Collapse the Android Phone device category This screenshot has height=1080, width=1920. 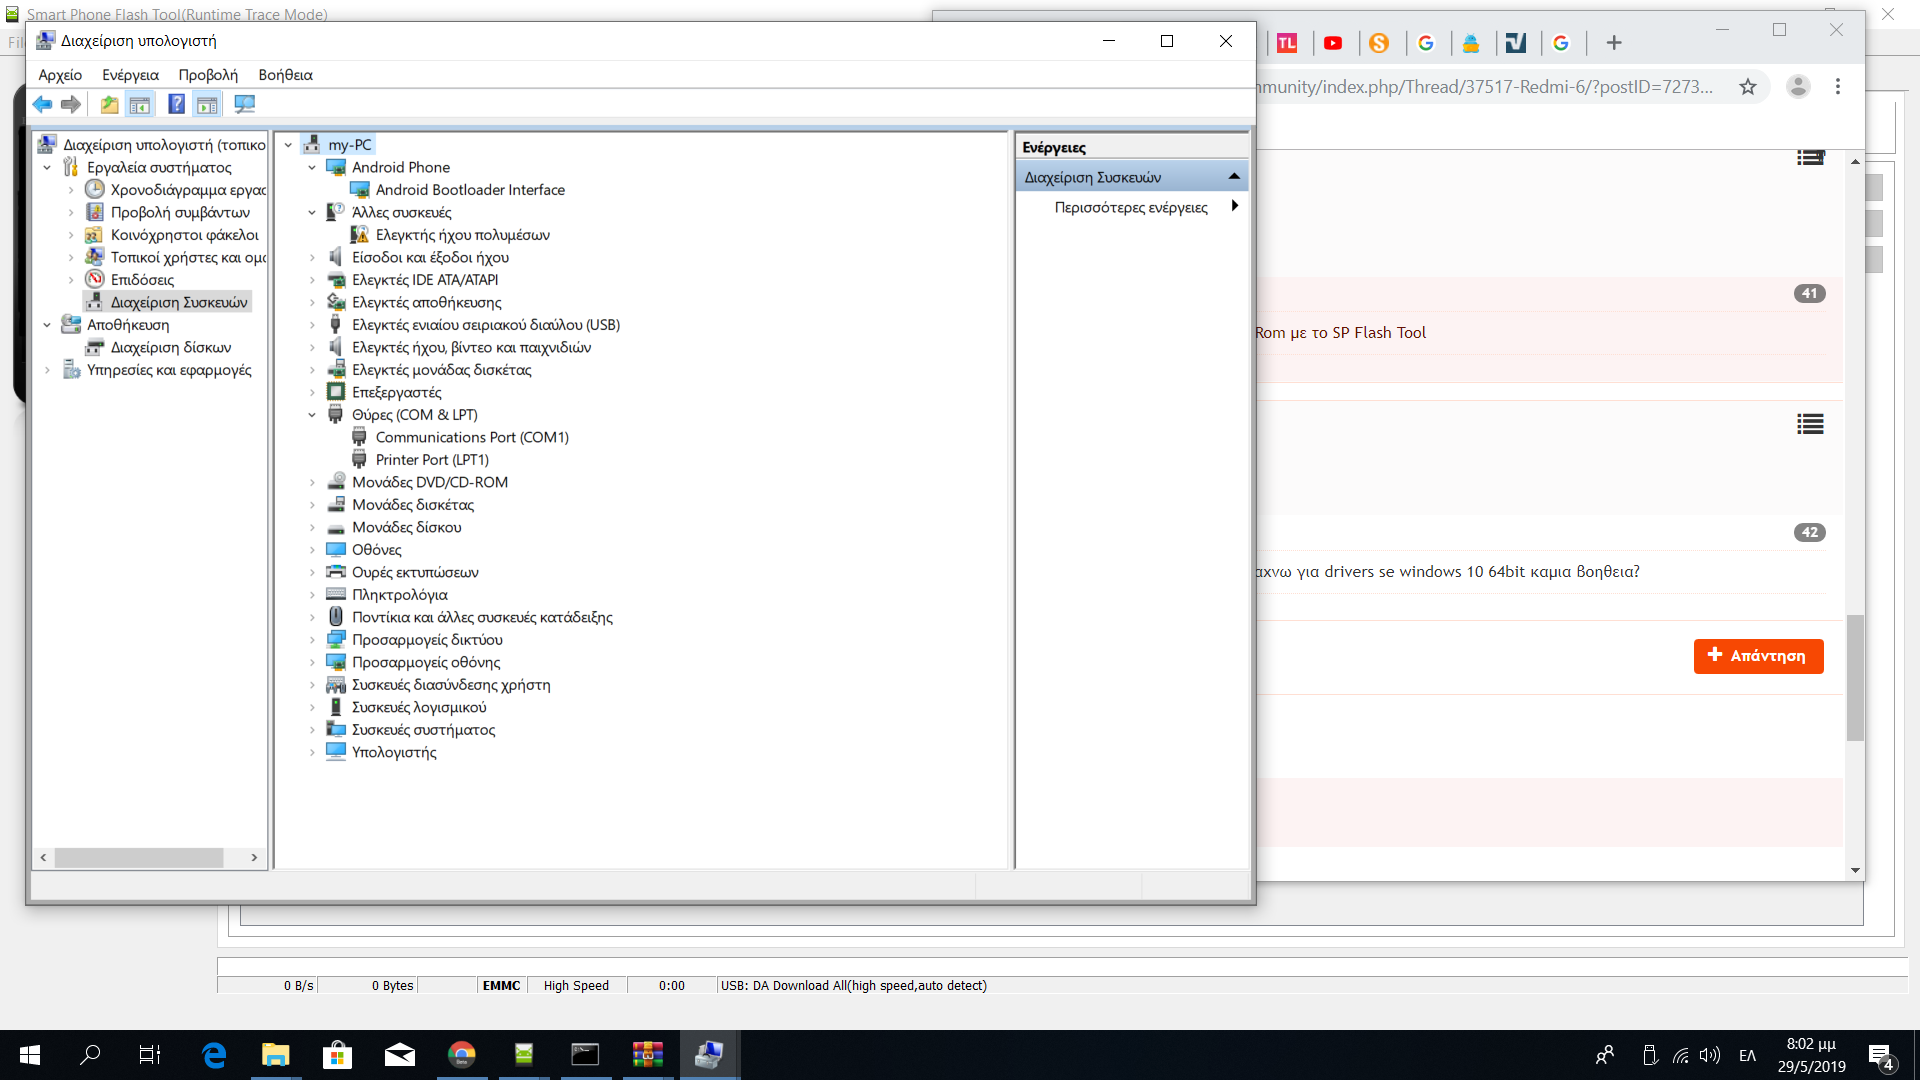[x=312, y=168]
